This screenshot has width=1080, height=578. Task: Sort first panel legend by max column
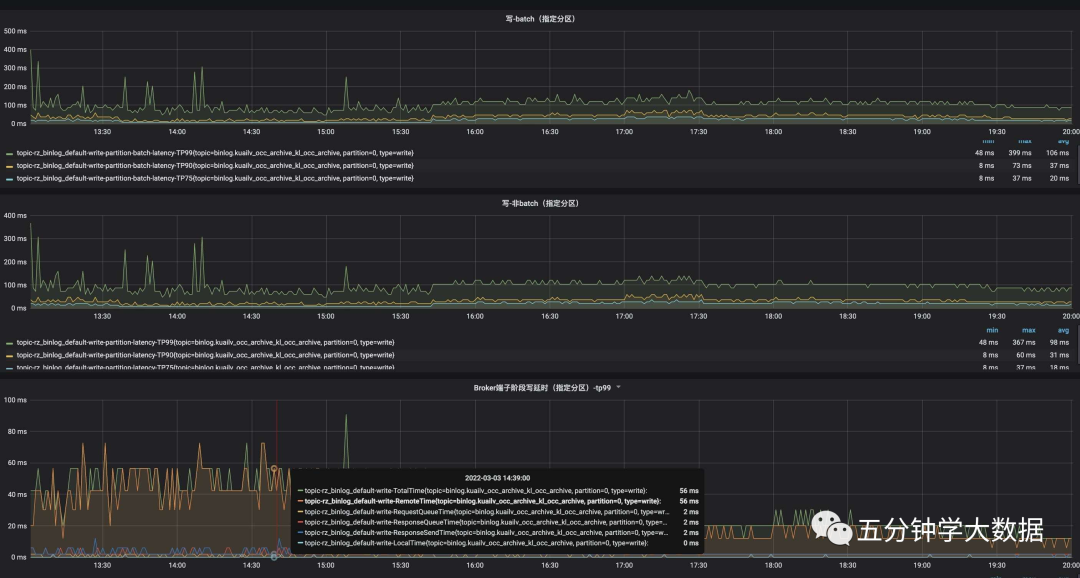[x=1028, y=141]
